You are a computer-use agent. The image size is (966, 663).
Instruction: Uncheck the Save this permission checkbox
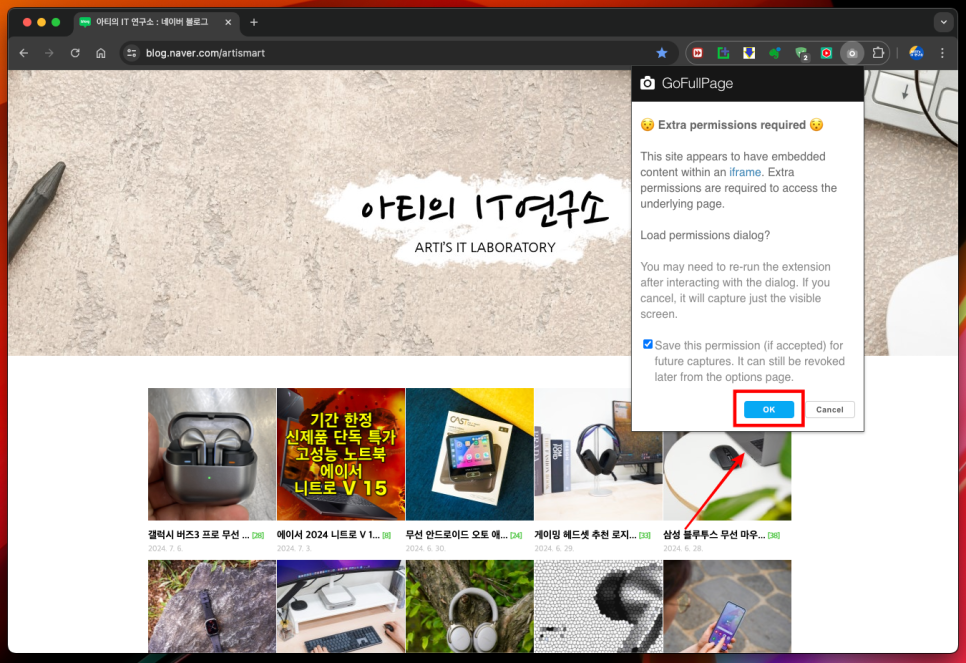pos(647,344)
